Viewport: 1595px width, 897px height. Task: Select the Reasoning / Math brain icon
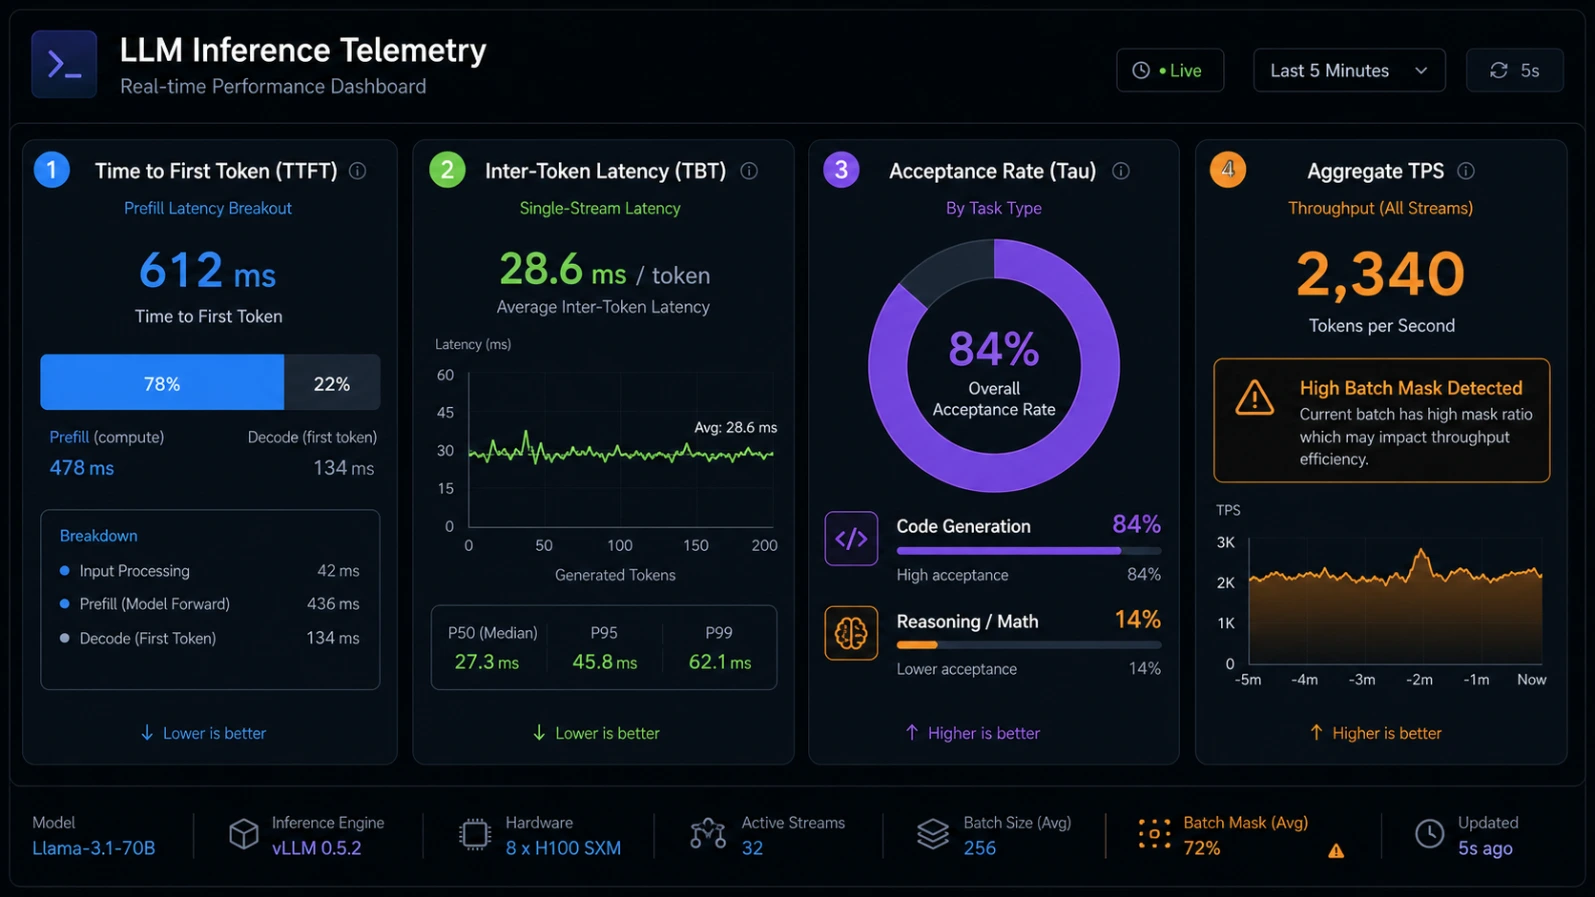coord(851,633)
